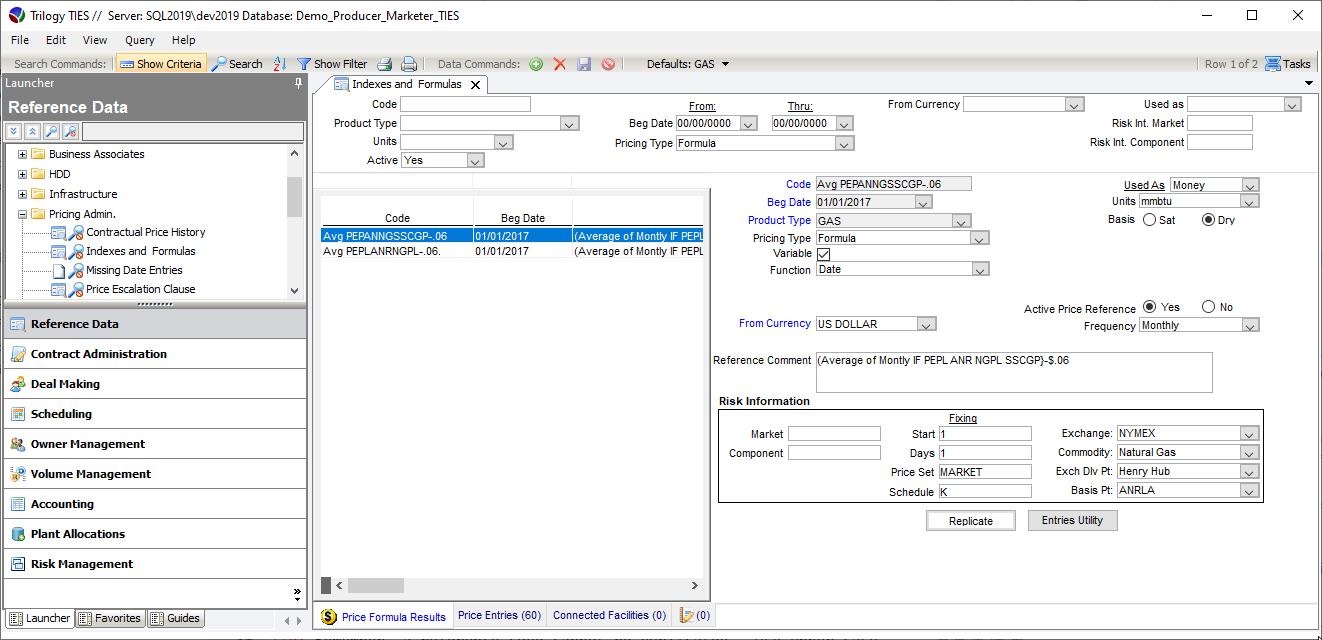Viewport: 1322px width, 640px height.
Task: Click the Search magnifier toolbar button
Action: click(237, 64)
